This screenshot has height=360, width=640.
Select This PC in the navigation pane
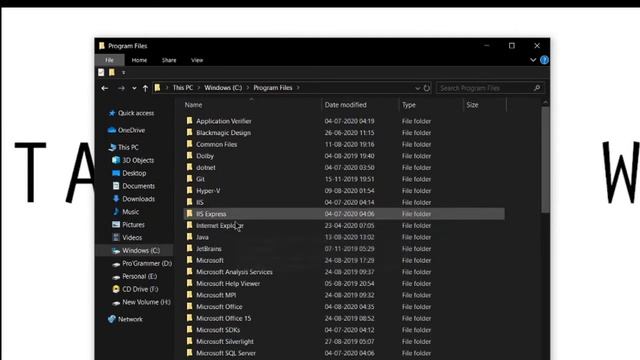(128, 147)
